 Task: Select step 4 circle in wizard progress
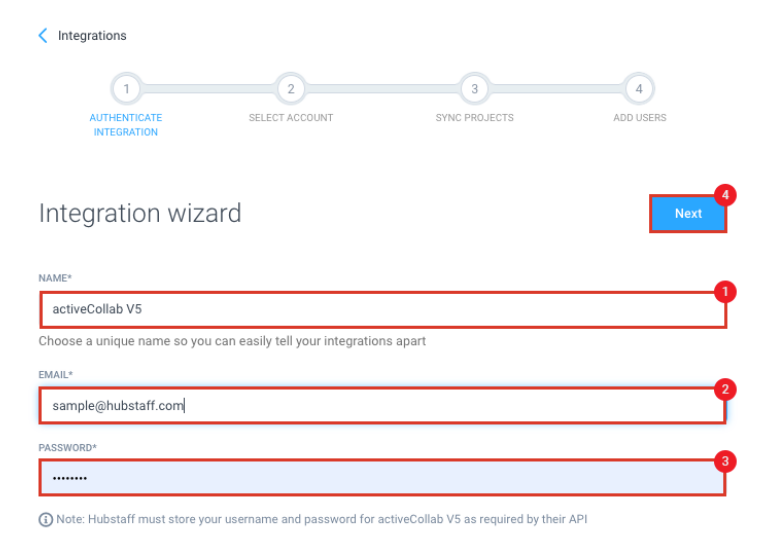point(639,89)
